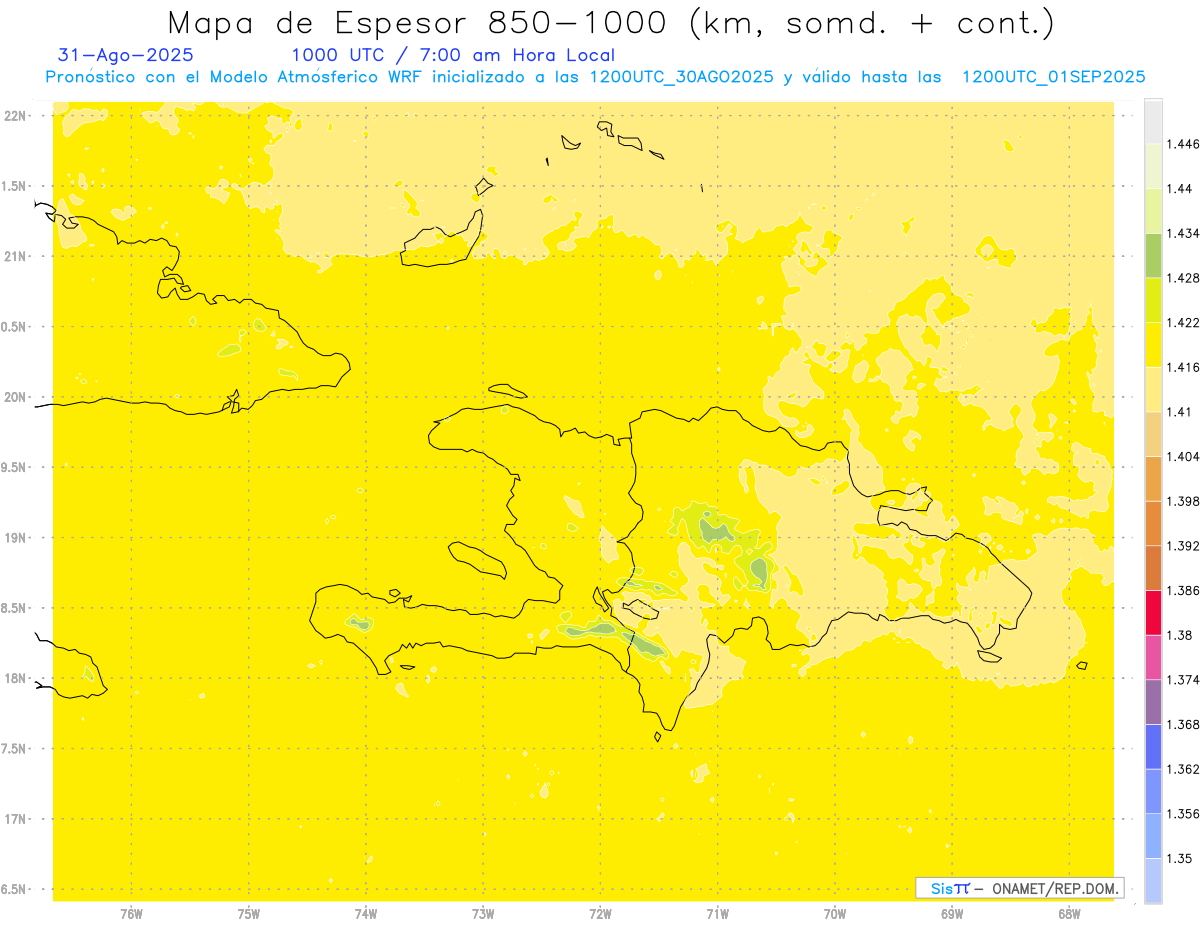Click the '1000 UTC / 7:00 am Hora Local' label
The image size is (1200, 927).
pyautogui.click(x=453, y=56)
